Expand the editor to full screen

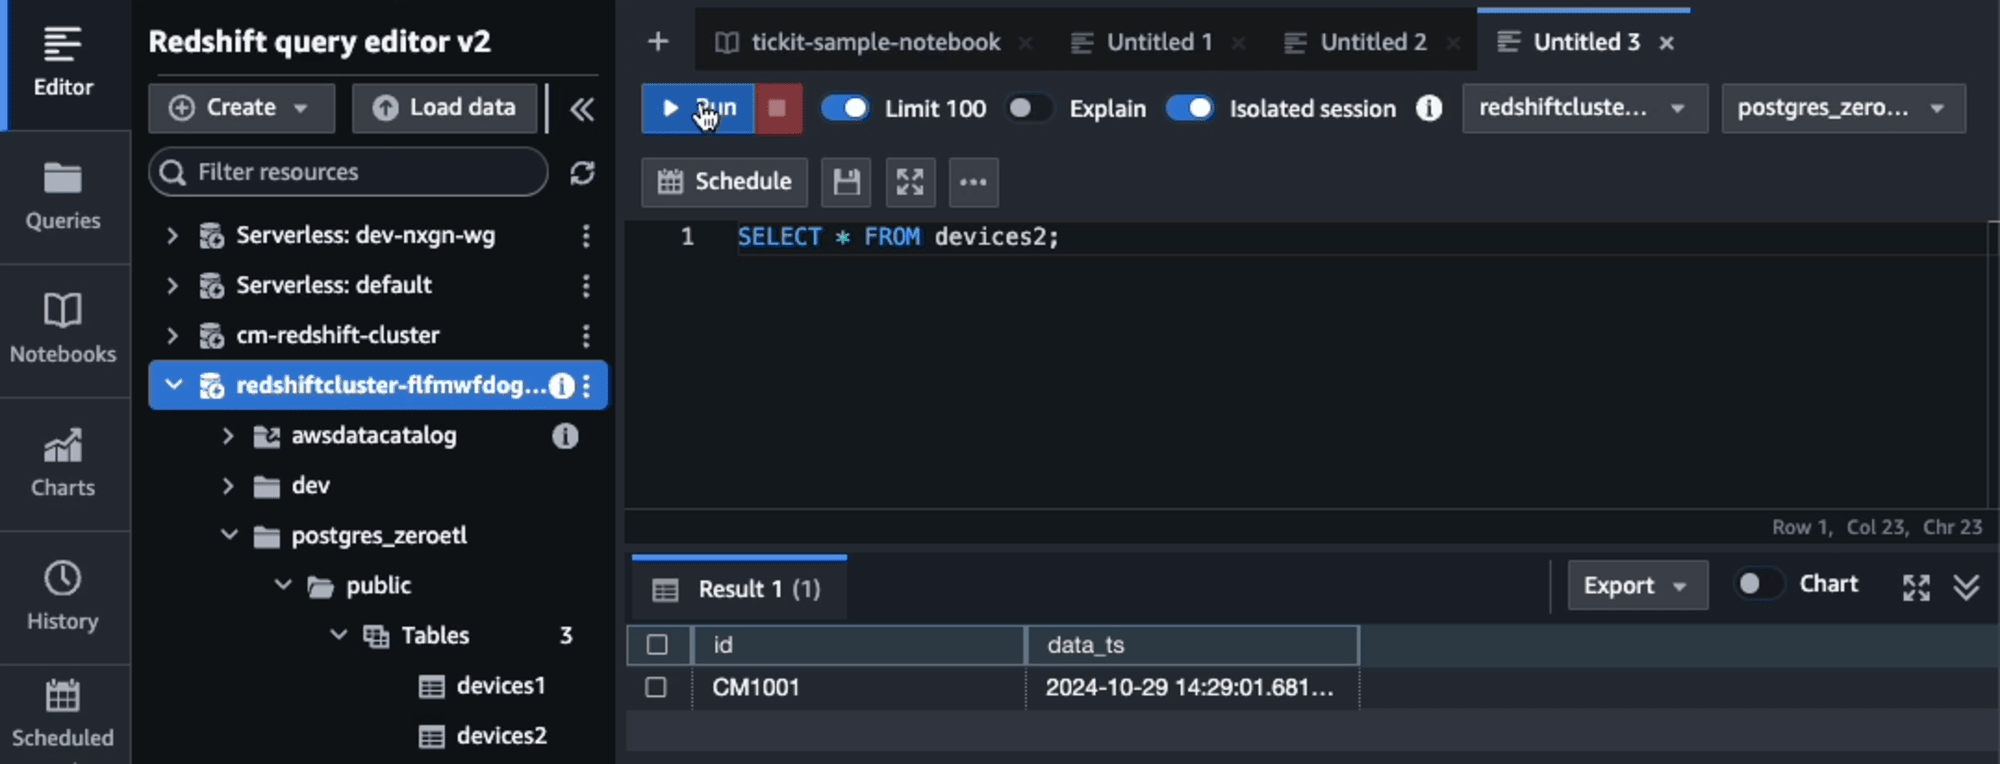(910, 182)
